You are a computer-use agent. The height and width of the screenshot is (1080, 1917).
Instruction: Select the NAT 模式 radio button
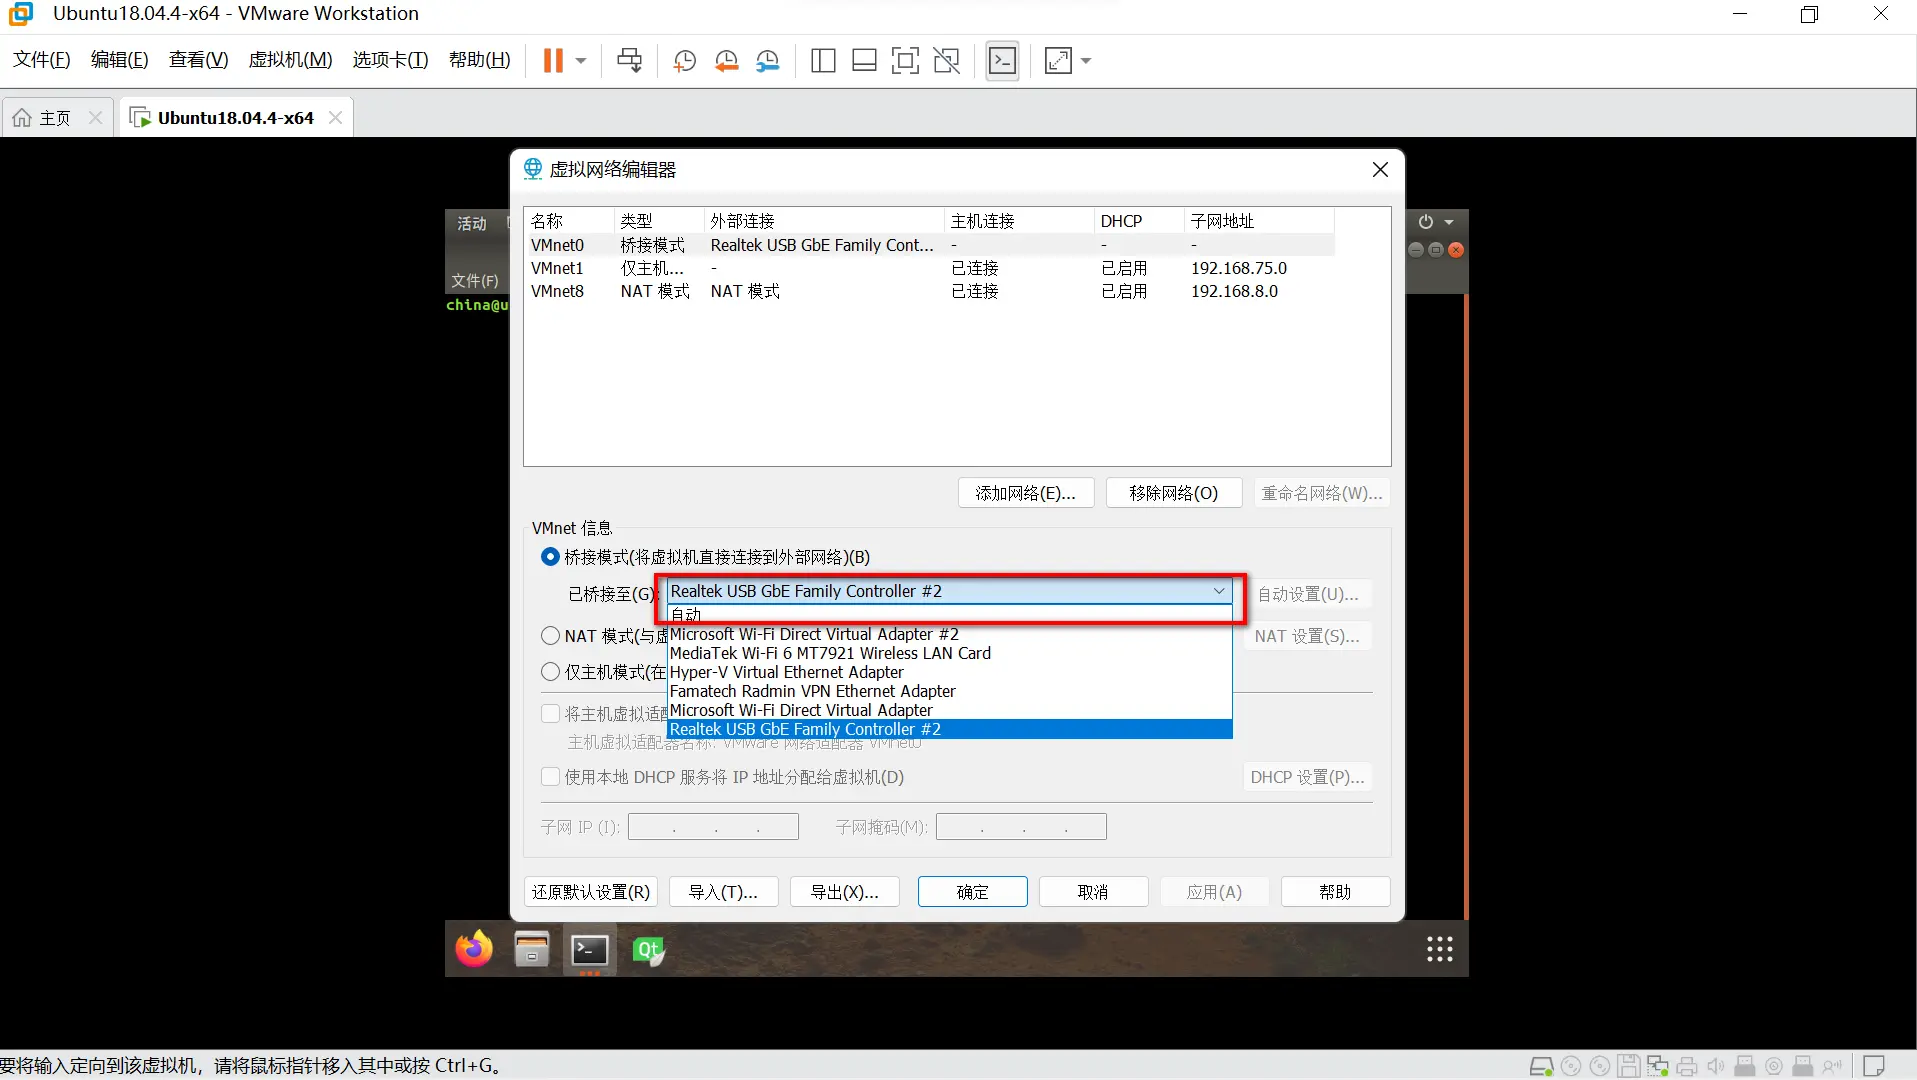pyautogui.click(x=550, y=636)
